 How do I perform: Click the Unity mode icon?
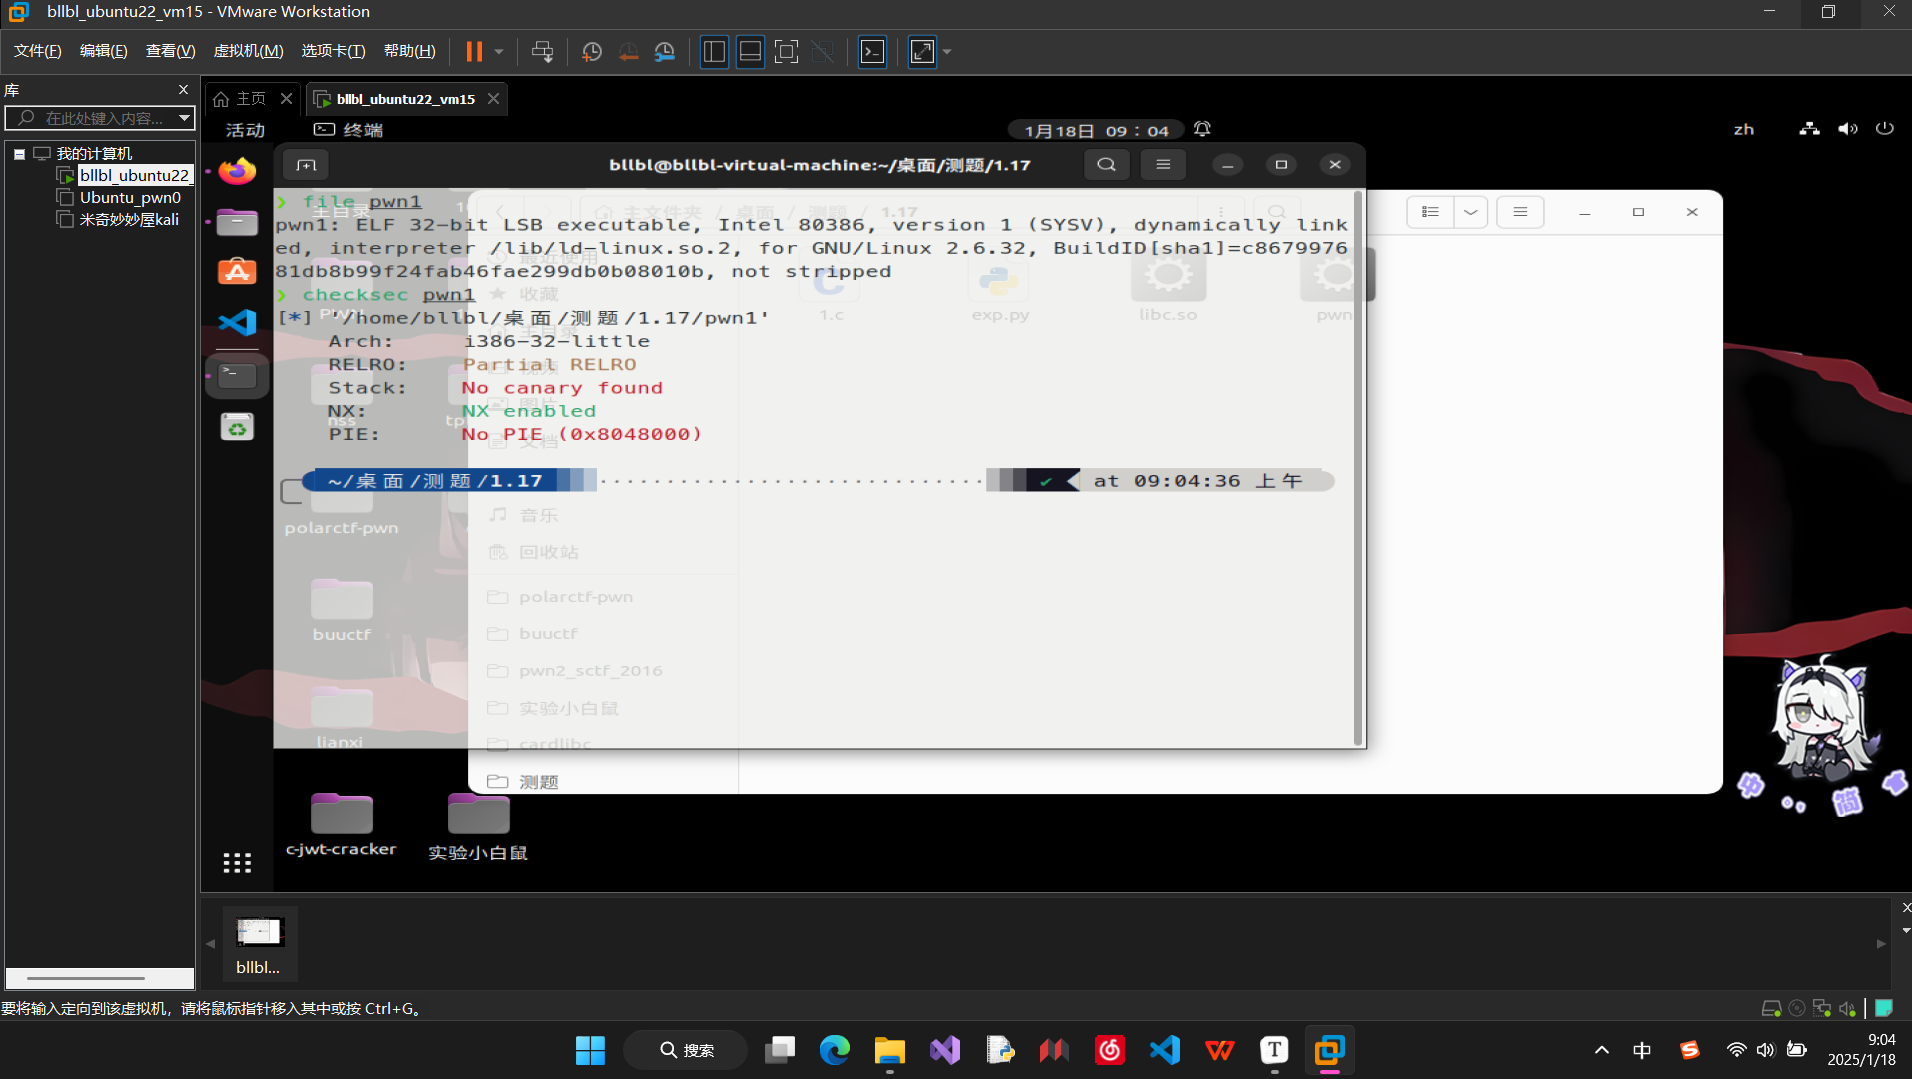click(823, 51)
